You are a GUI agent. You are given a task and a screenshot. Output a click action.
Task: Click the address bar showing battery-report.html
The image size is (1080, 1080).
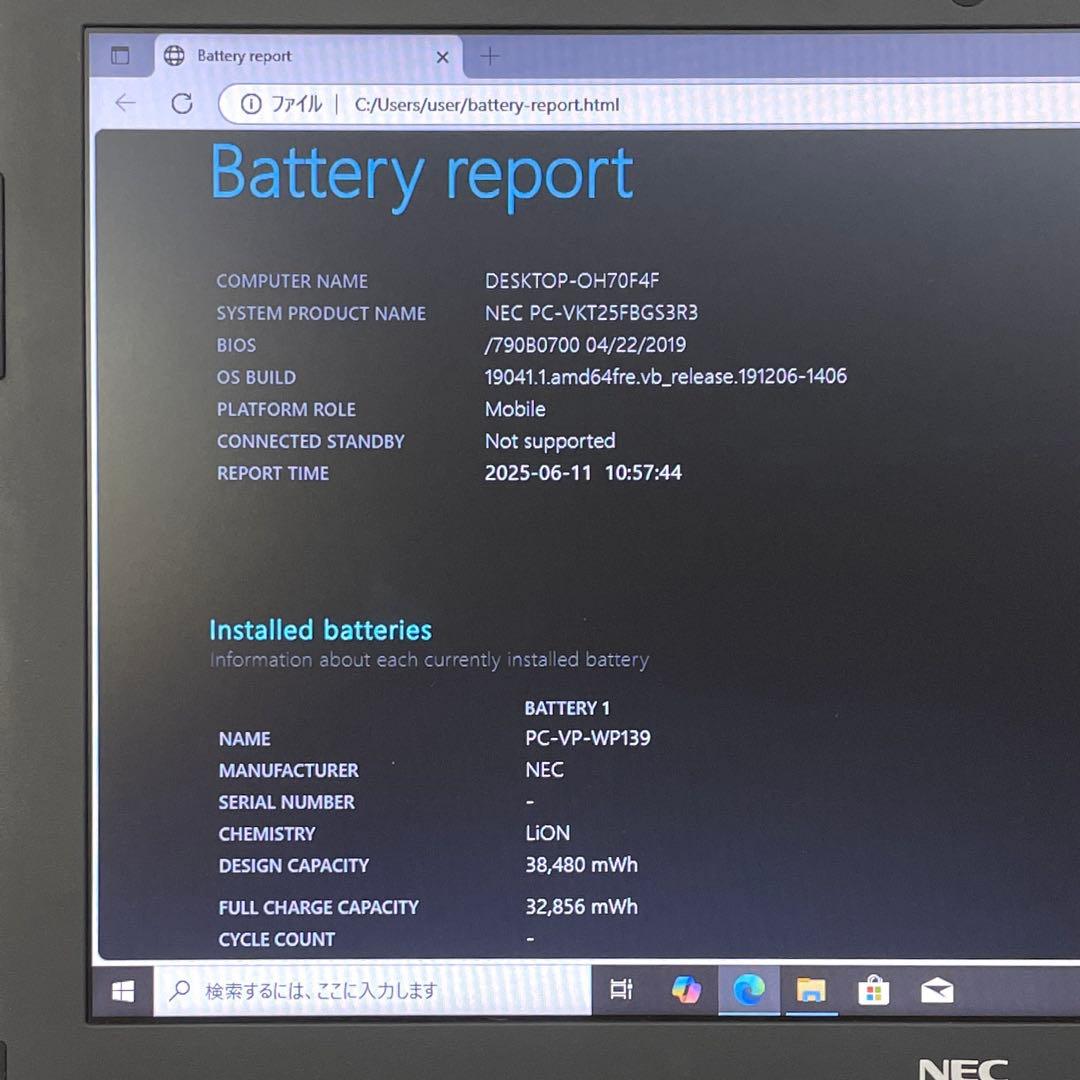(x=485, y=104)
